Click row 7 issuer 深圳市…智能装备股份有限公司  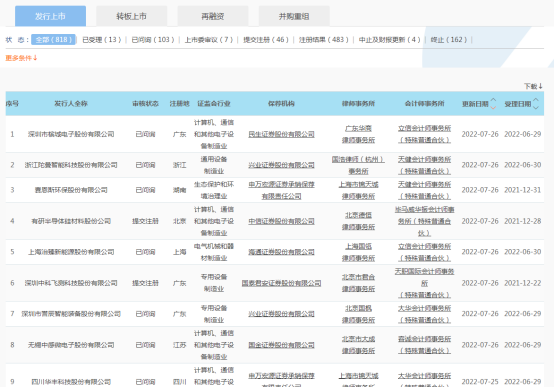point(71,314)
